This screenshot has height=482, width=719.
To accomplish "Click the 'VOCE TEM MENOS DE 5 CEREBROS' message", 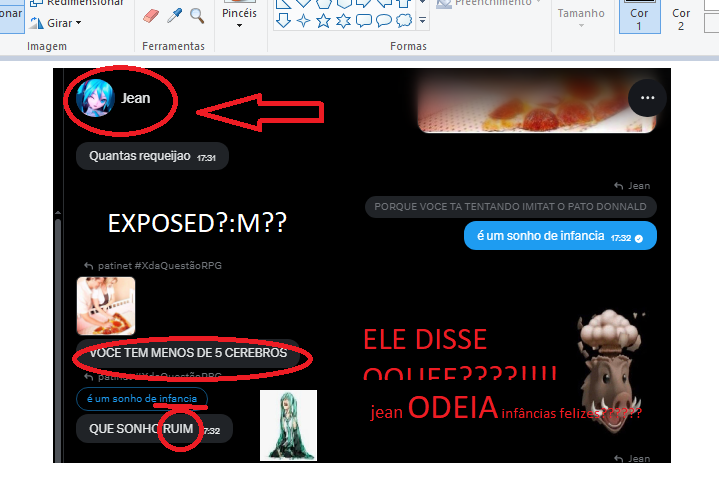I will [188, 353].
